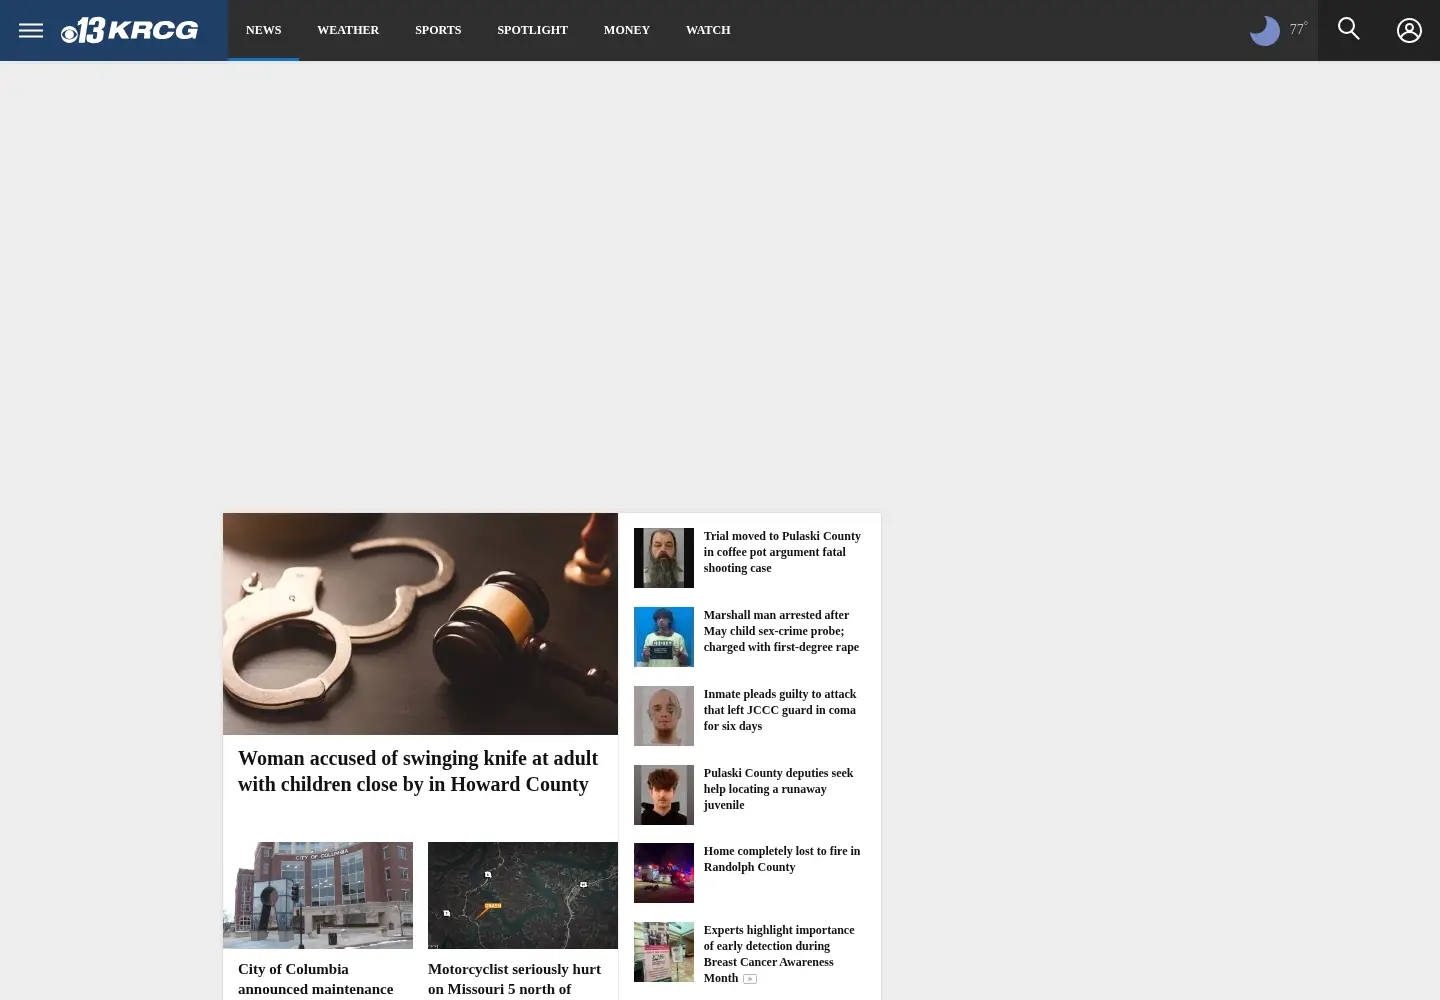1440x1000 pixels.
Task: Click the video icon after Breast Cancer headline
Action: (750, 979)
